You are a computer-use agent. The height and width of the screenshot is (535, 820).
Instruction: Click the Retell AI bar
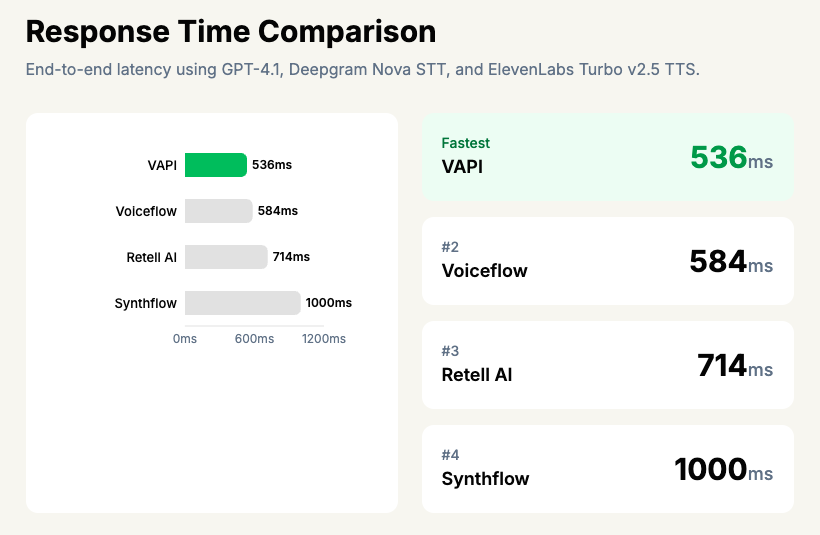pyautogui.click(x=226, y=257)
